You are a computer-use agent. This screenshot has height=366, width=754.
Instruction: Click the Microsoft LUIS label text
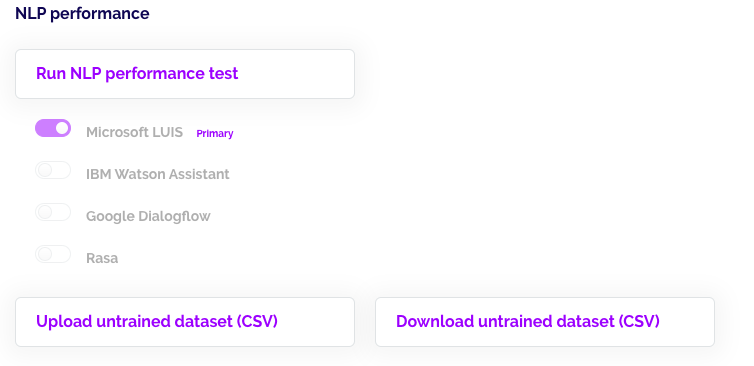point(135,132)
